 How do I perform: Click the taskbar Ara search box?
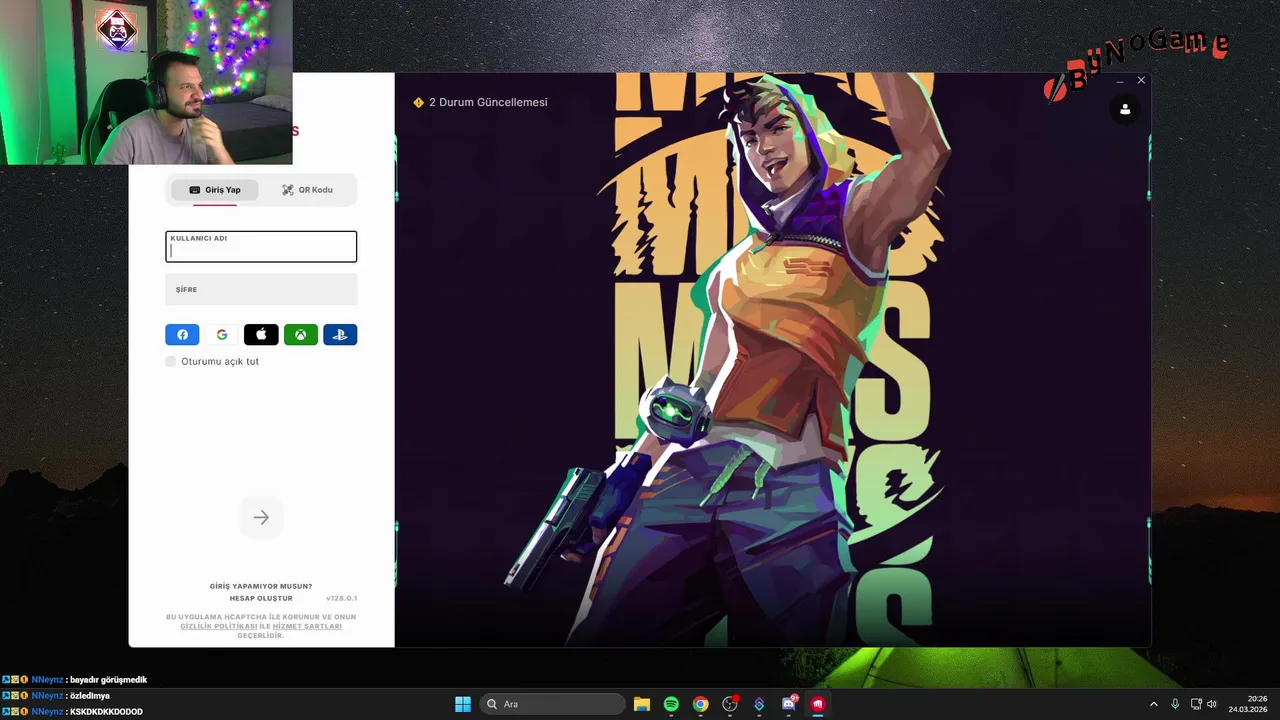pos(553,704)
